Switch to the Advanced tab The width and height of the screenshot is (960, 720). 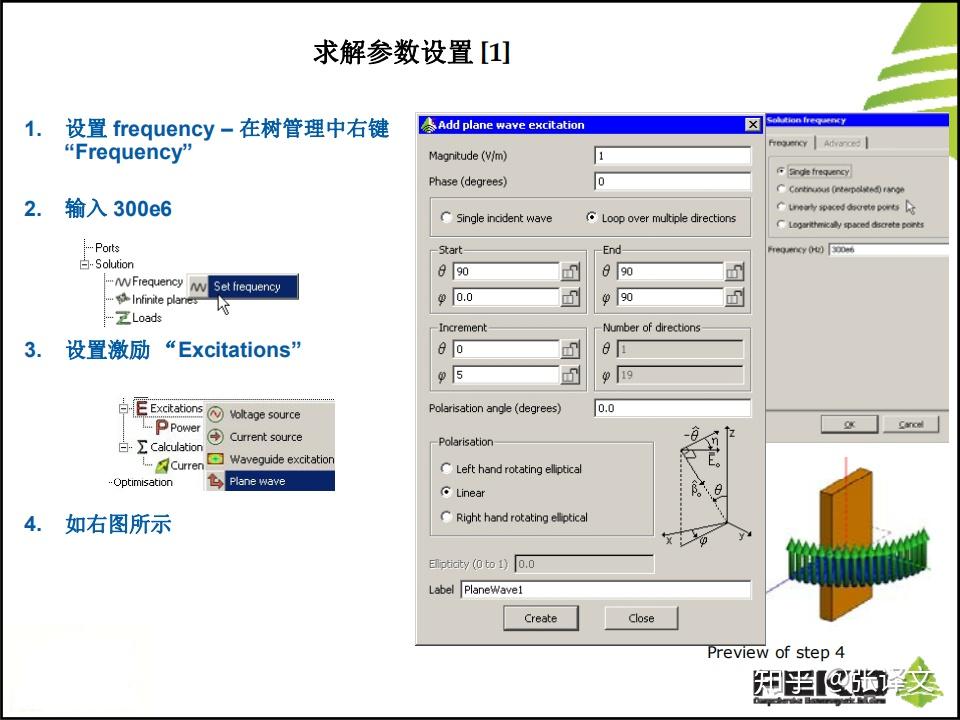(x=844, y=143)
